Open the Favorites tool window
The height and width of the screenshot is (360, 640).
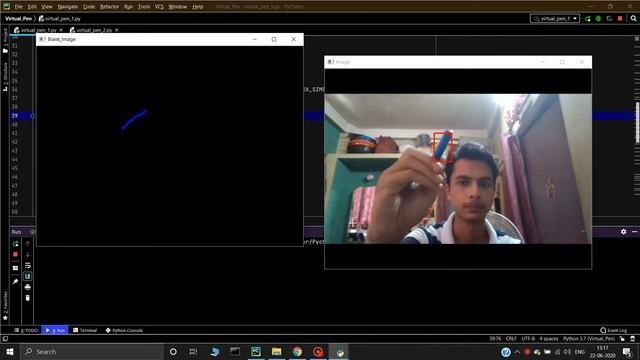[5, 305]
